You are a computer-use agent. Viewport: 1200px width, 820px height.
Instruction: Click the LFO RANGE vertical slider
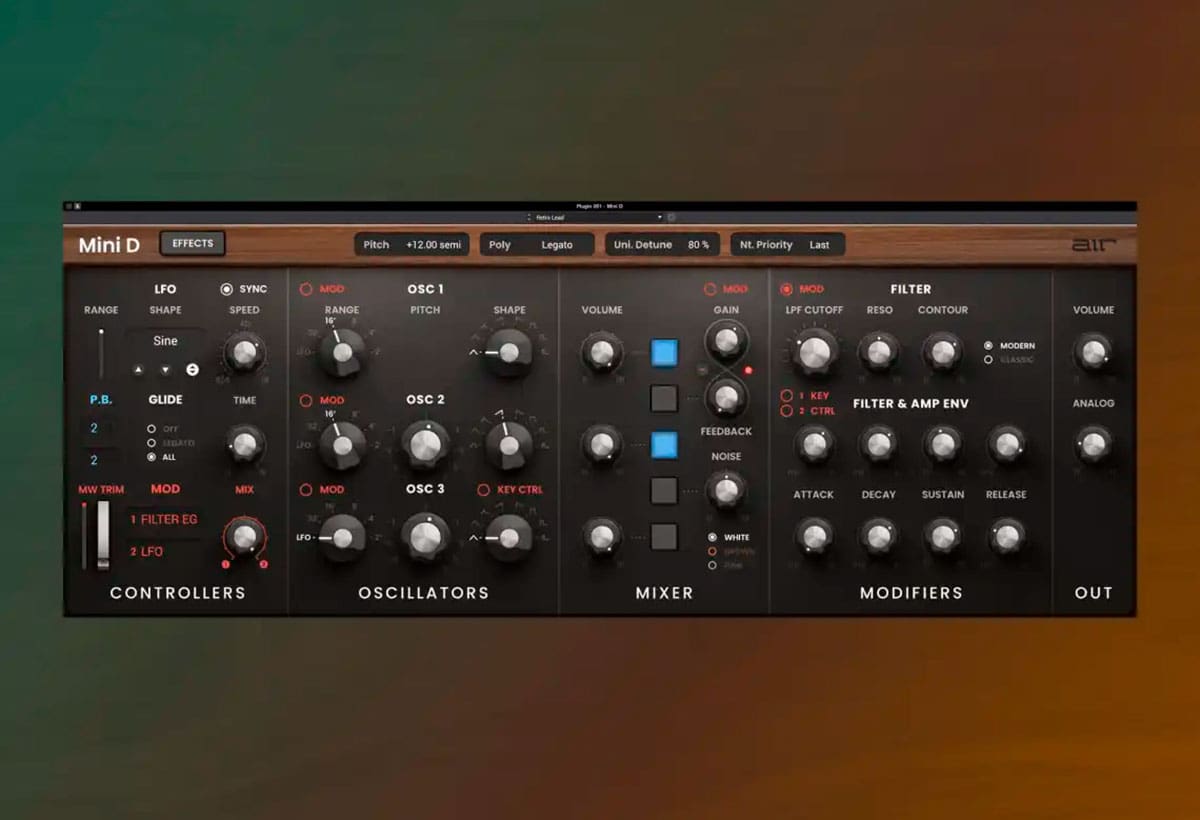point(101,353)
